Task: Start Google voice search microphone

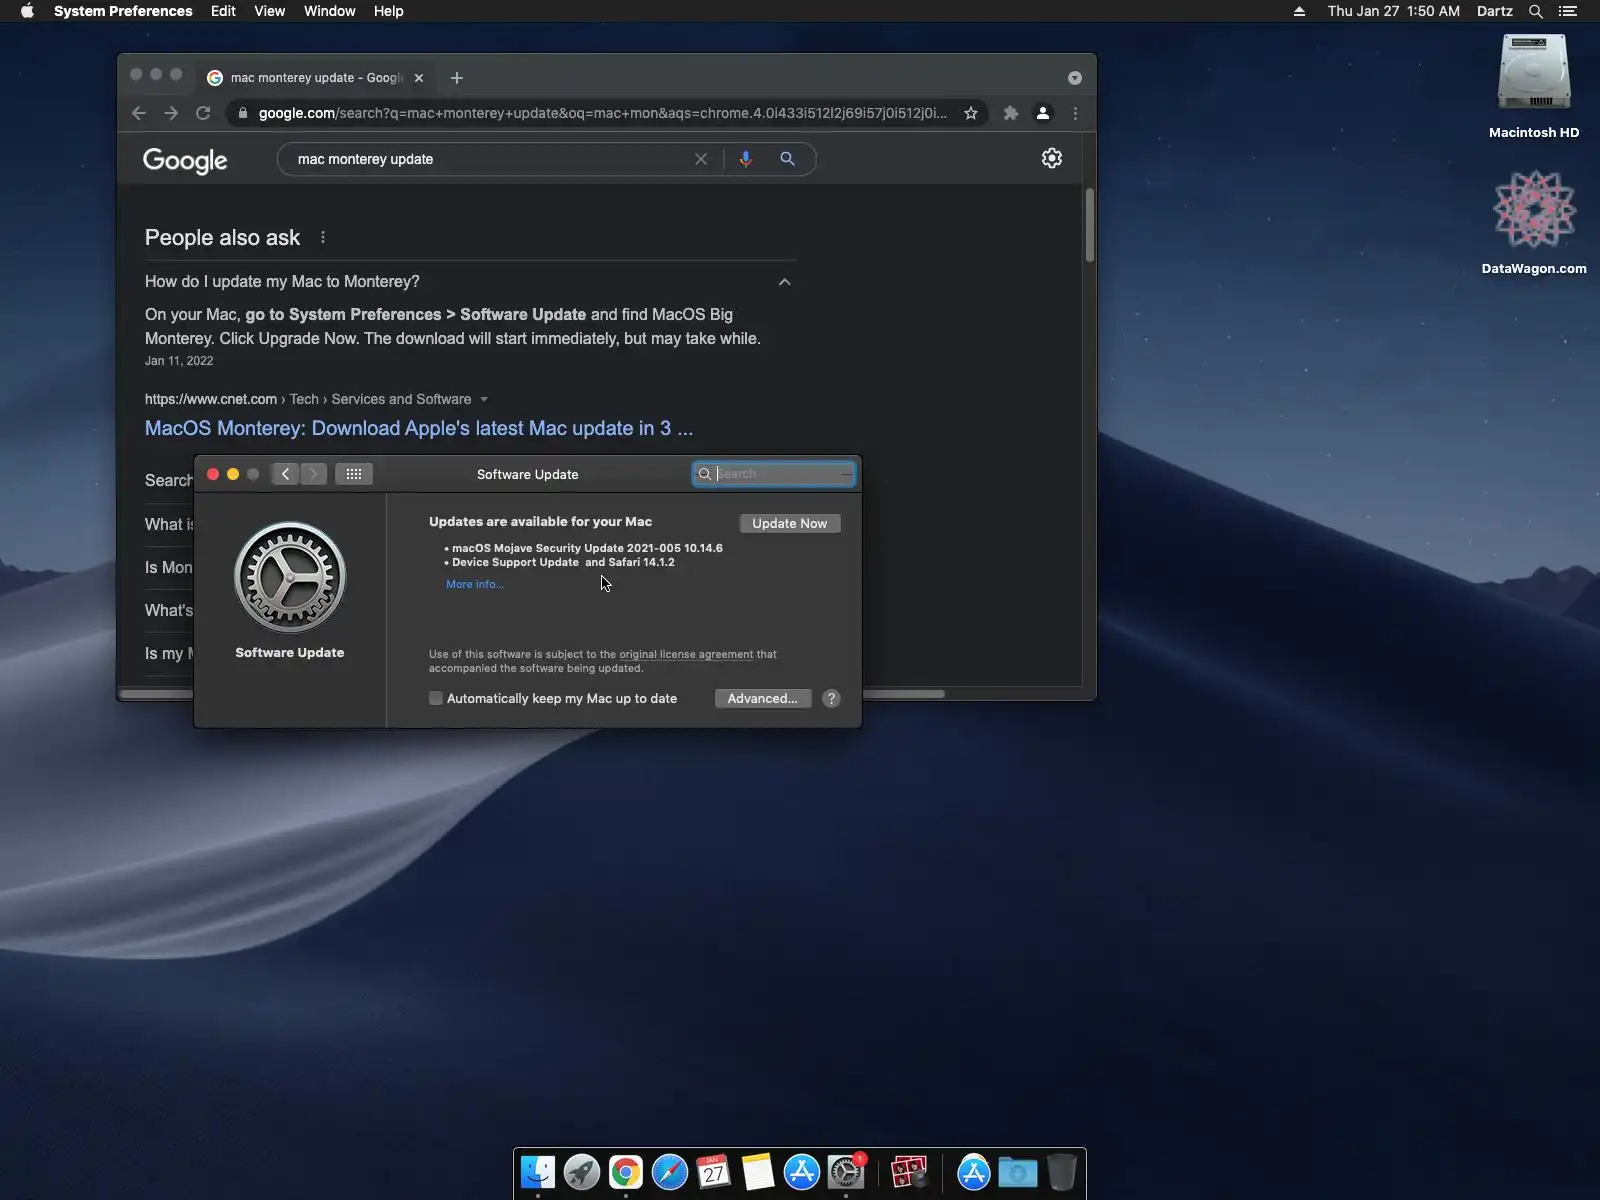Action: coord(745,159)
